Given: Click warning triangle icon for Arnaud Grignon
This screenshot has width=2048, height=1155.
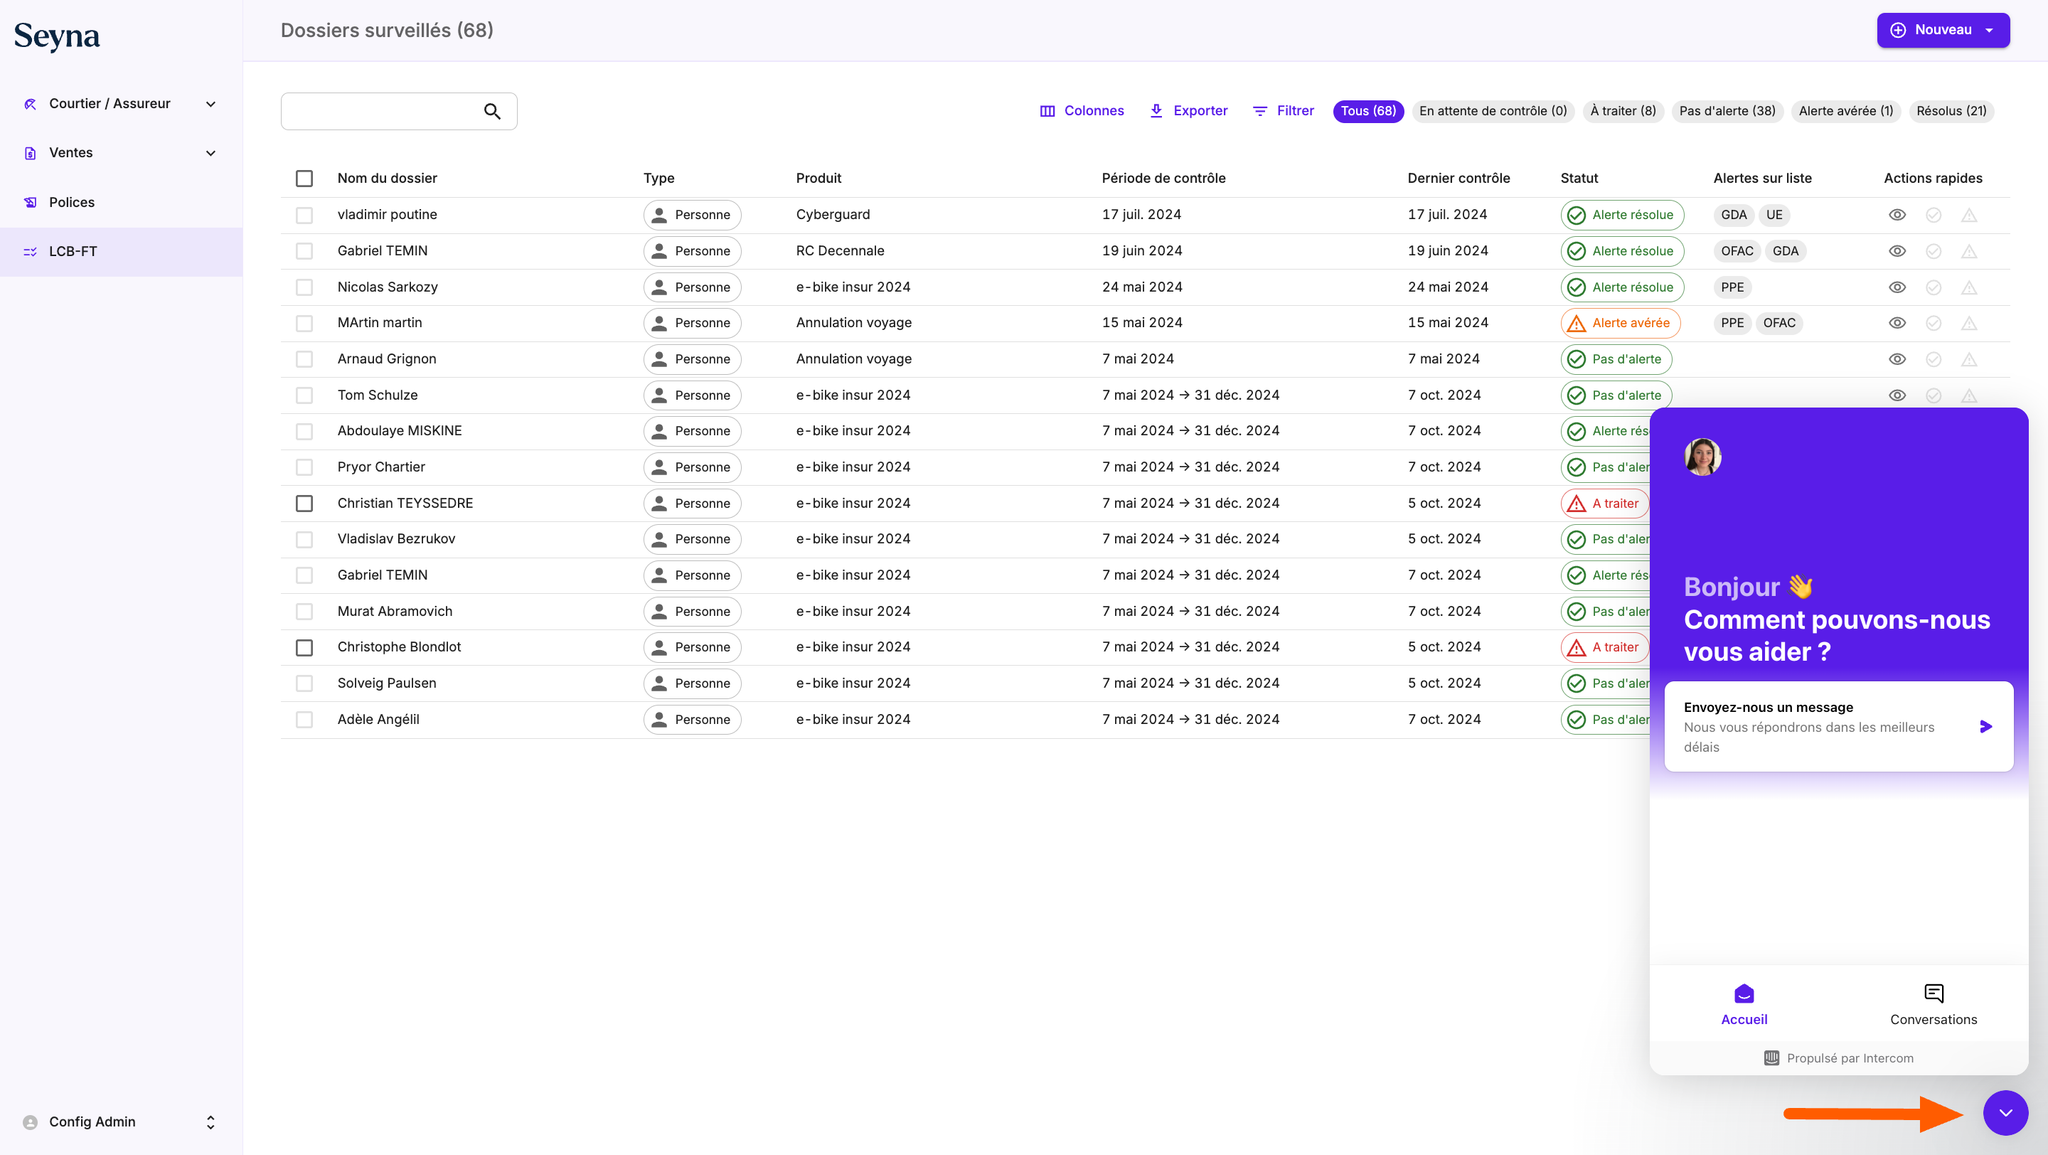Looking at the screenshot, I should 1969,359.
